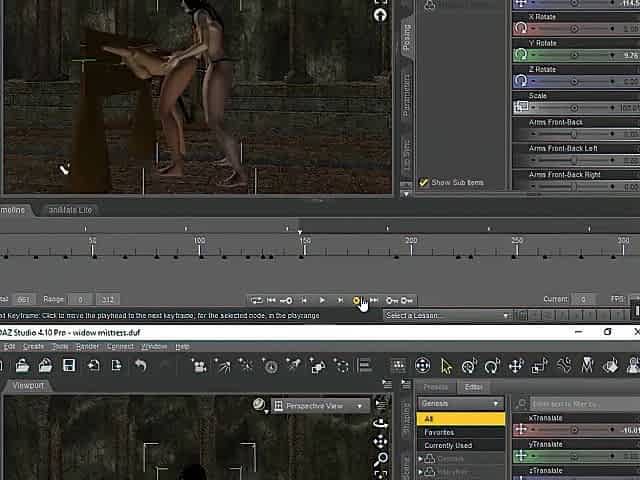Click the reset view arrow icon in top viewport
The image size is (640, 480).
pos(381,15)
